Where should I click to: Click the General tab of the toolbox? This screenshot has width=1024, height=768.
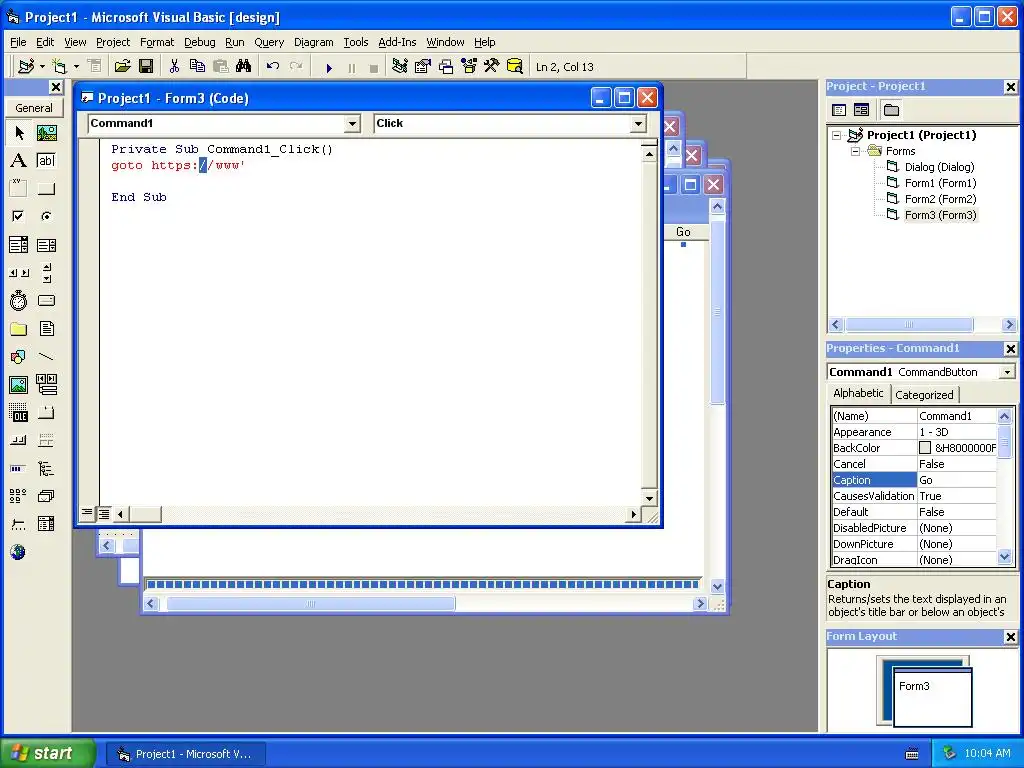point(34,108)
